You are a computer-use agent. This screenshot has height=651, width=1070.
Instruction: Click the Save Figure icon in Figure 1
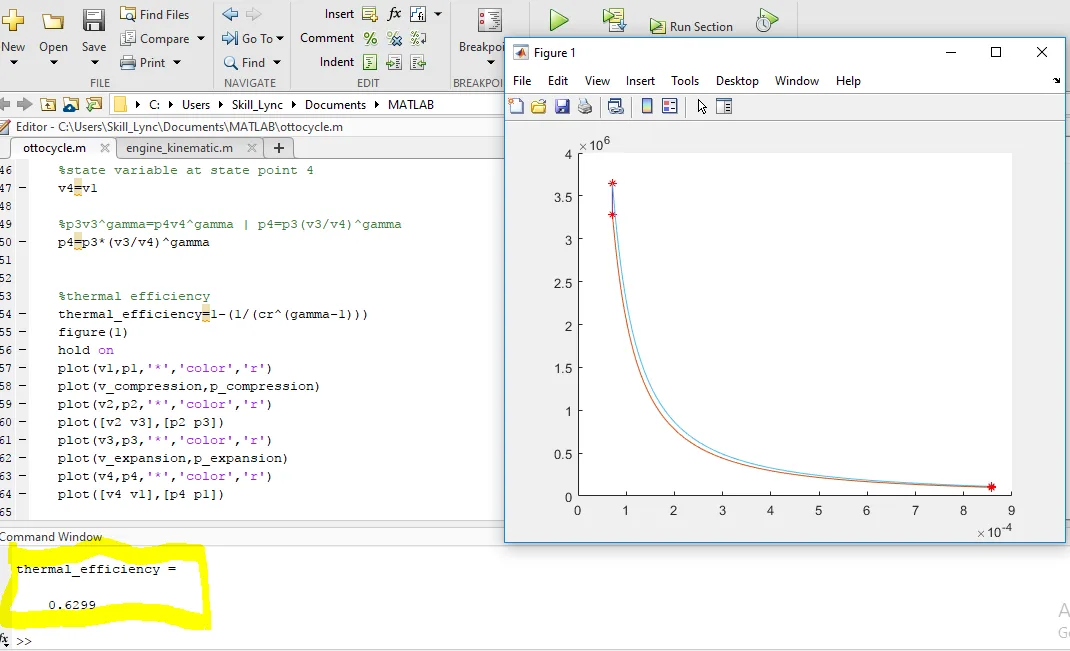pyautogui.click(x=562, y=106)
